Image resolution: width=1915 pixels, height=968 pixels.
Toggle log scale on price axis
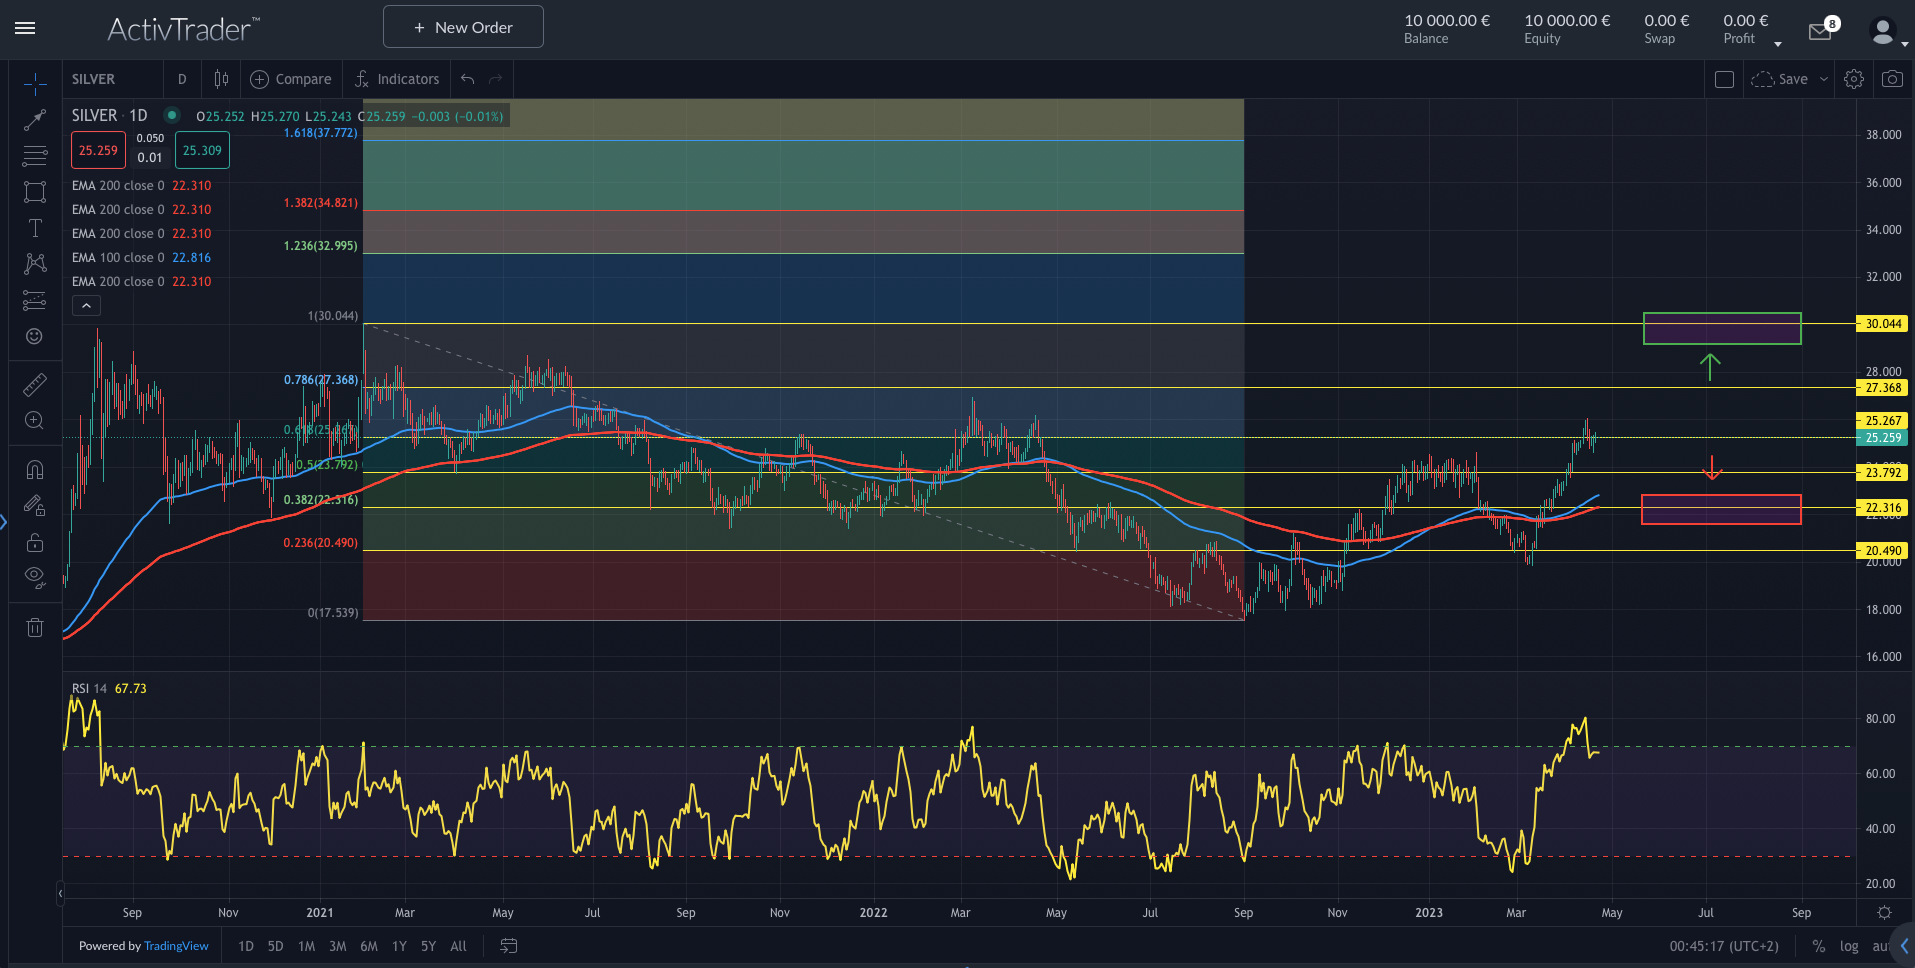(x=1849, y=946)
